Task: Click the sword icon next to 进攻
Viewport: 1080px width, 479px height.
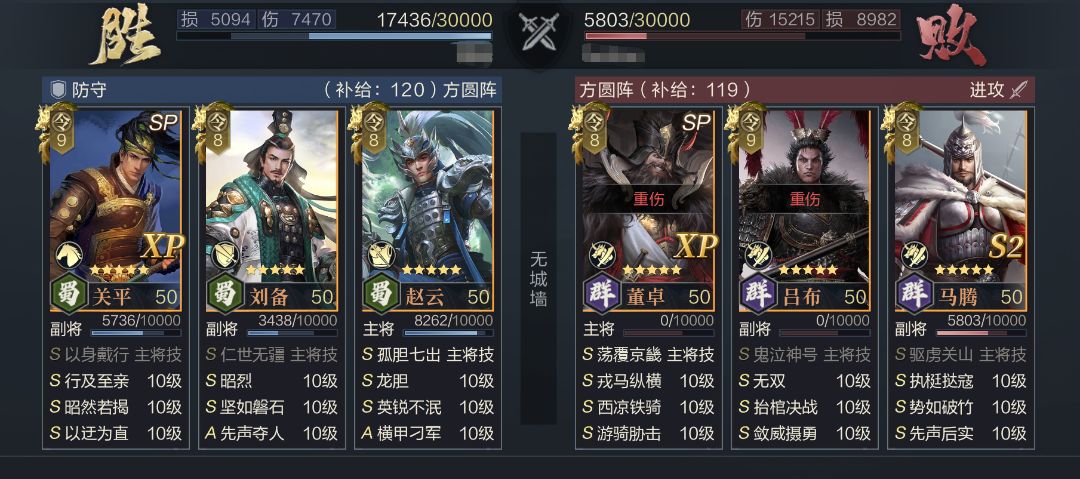Action: click(1018, 90)
